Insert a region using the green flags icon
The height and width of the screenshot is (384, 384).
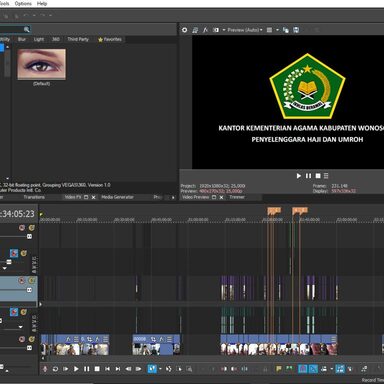click(289, 369)
